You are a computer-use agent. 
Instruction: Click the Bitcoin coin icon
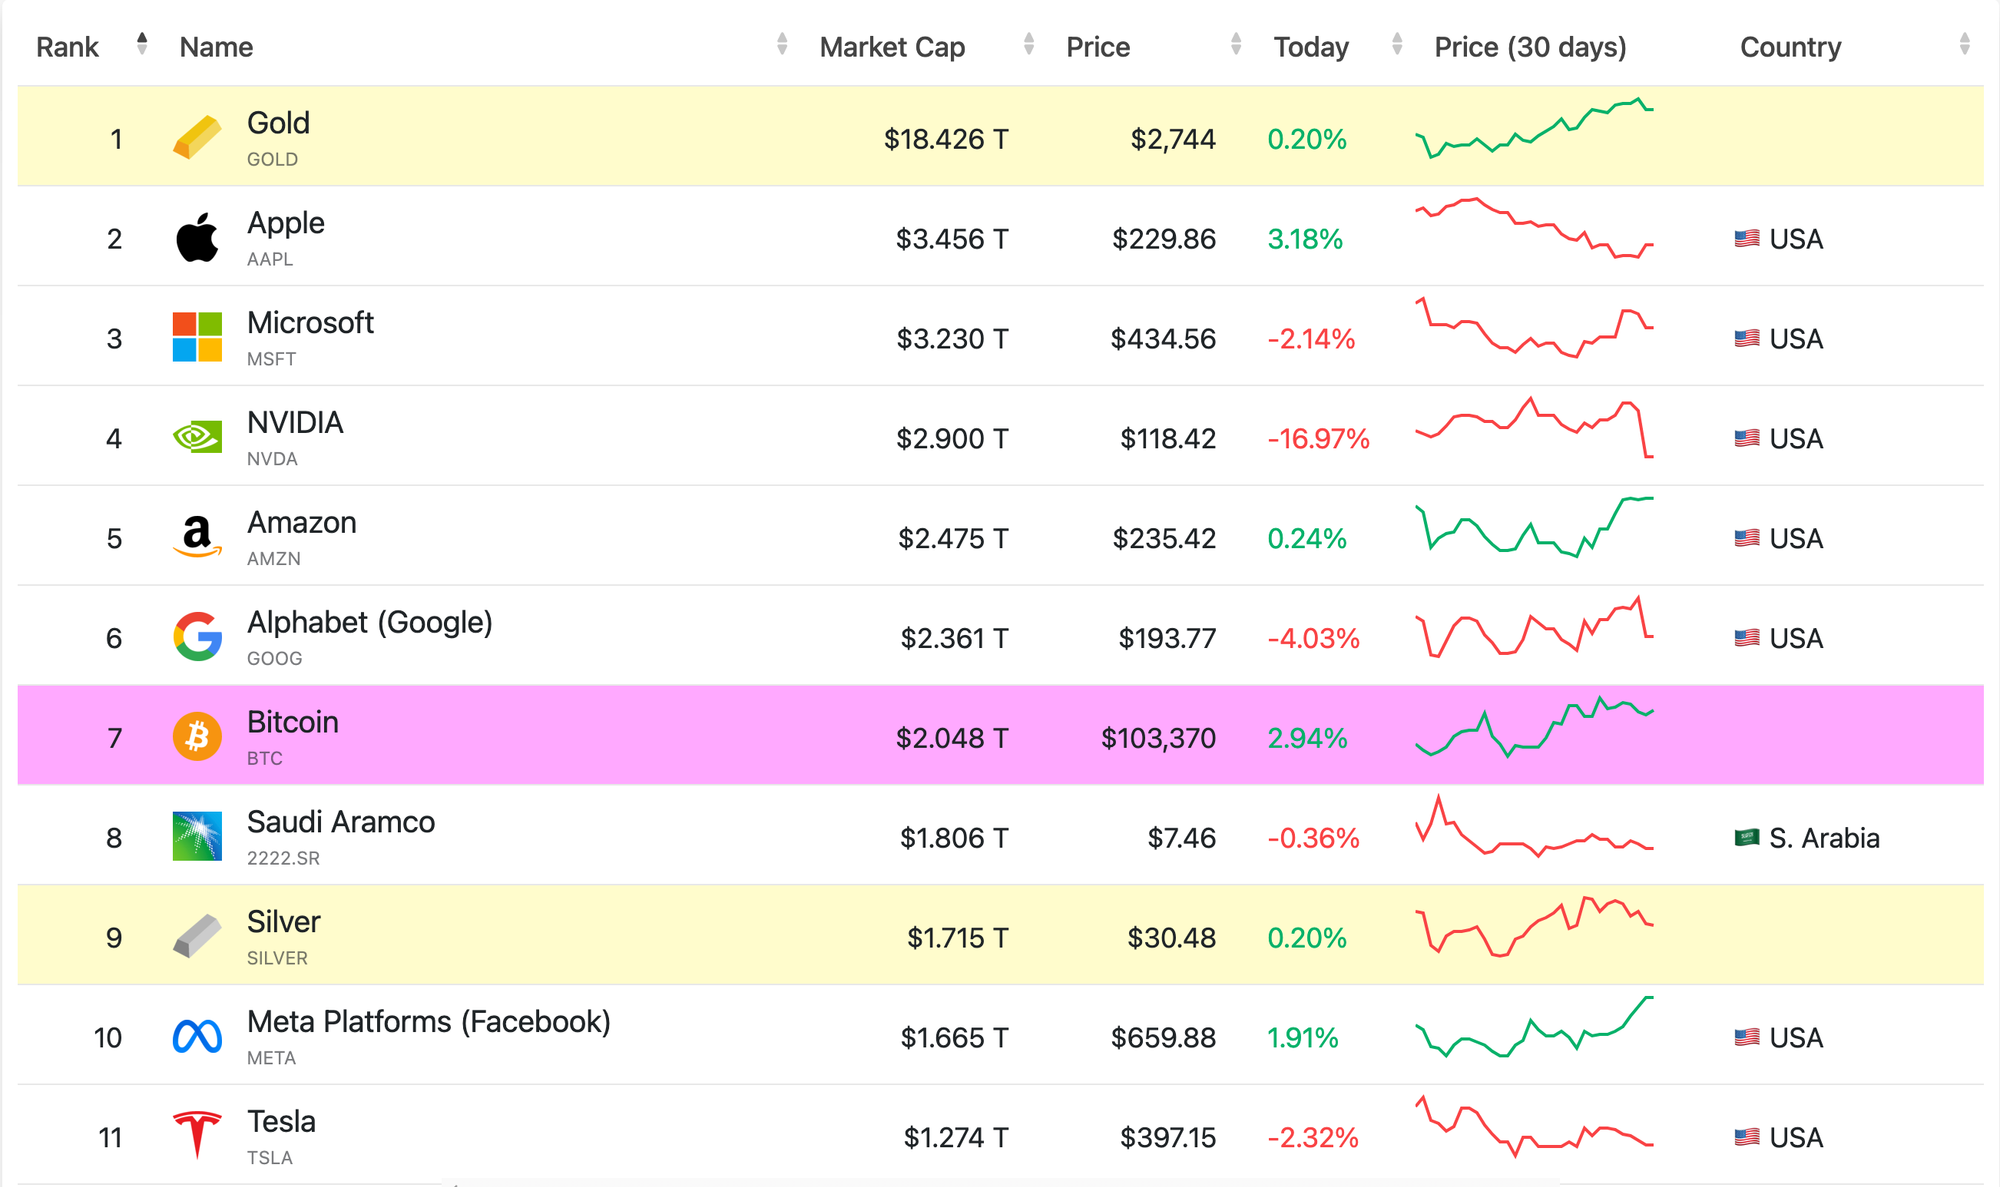[197, 737]
